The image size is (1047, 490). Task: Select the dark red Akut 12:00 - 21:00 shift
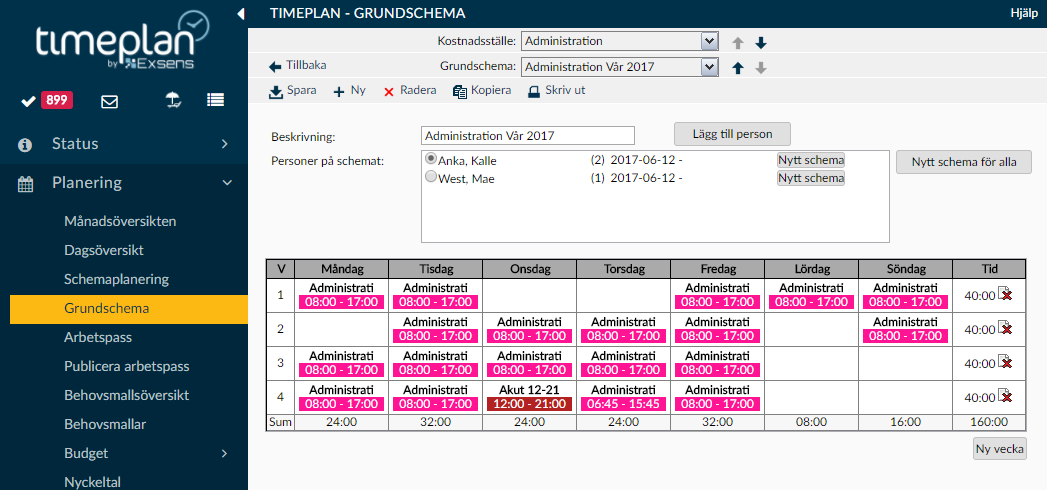tap(529, 404)
